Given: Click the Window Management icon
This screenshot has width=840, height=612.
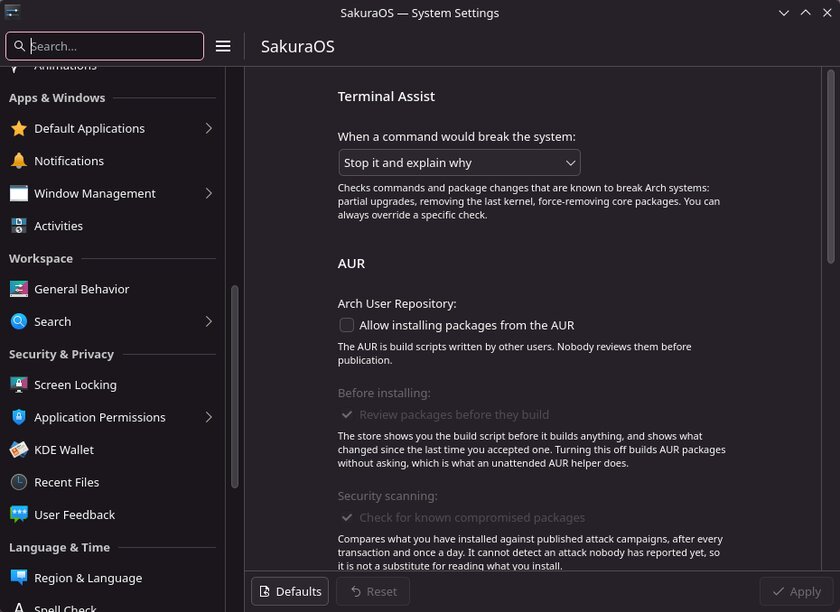Looking at the screenshot, I should tap(19, 193).
